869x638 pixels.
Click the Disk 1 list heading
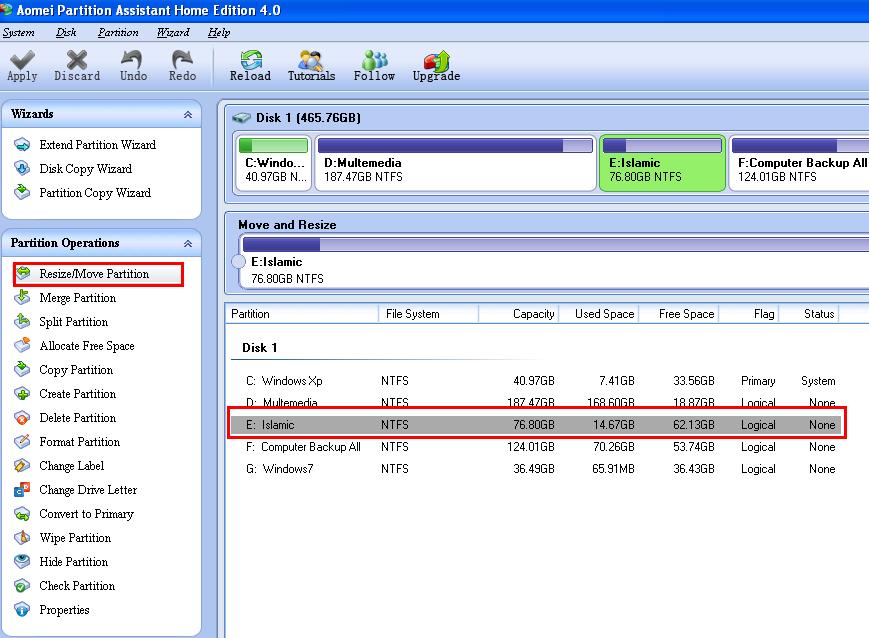pos(259,348)
